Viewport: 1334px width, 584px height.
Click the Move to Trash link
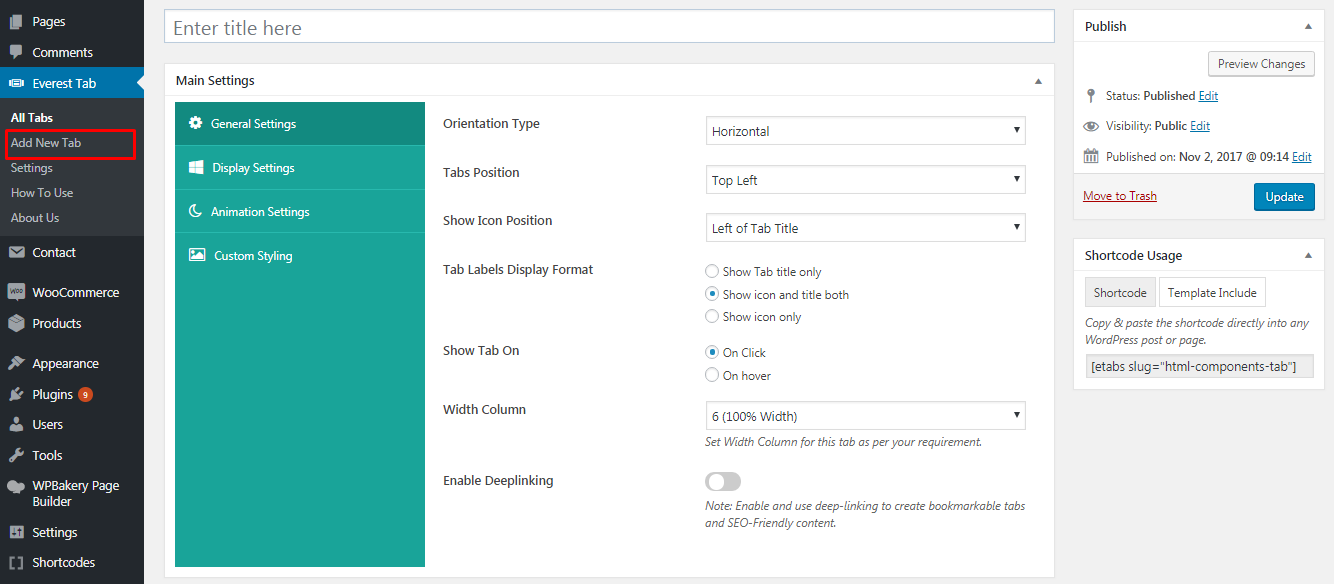(x=1120, y=196)
